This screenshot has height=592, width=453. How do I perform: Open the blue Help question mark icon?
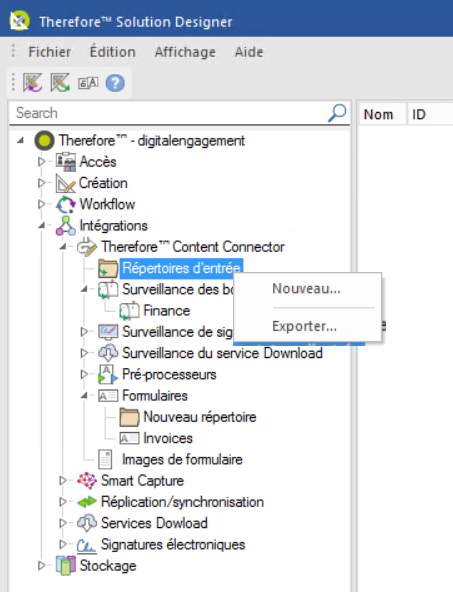[x=115, y=83]
